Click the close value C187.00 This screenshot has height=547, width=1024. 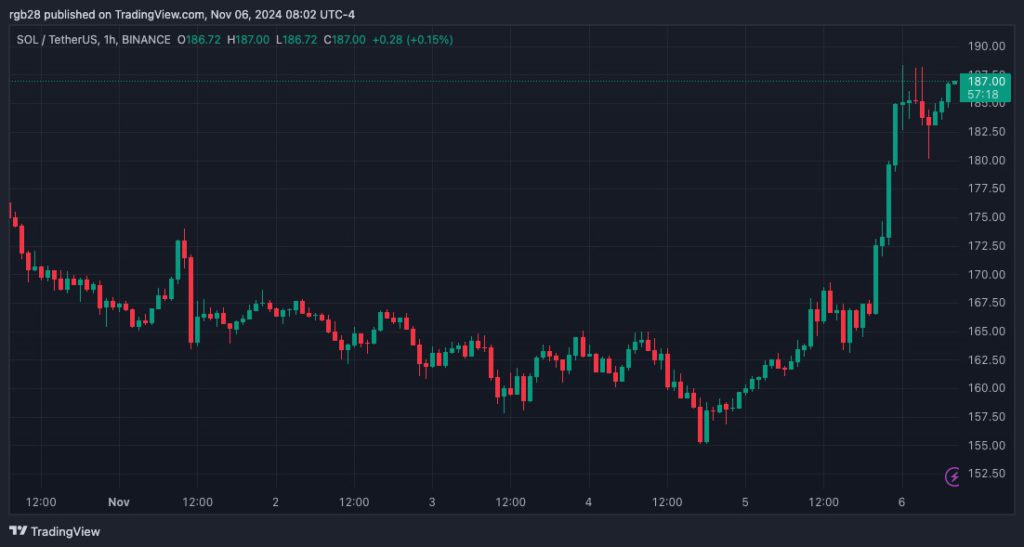pyautogui.click(x=345, y=40)
